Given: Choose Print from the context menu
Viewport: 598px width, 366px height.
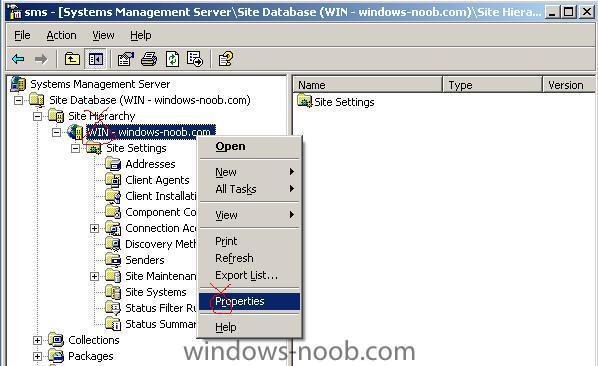Looking at the screenshot, I should 249,241.
